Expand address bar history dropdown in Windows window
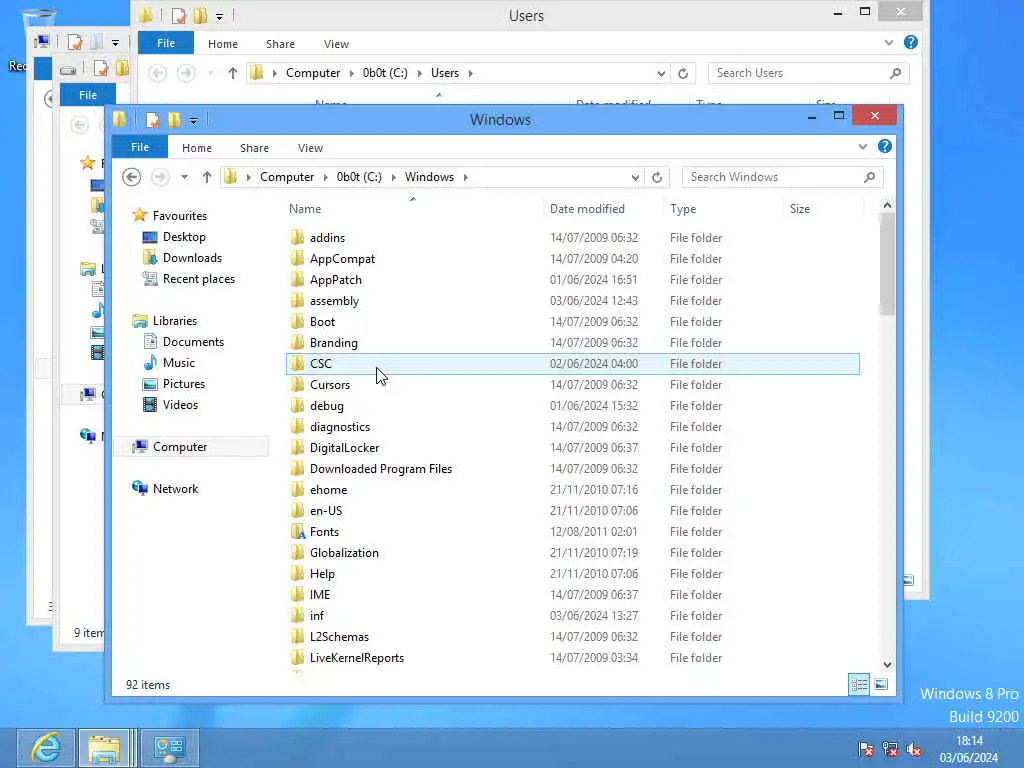Screen dimensions: 1024x768 tap(635, 177)
